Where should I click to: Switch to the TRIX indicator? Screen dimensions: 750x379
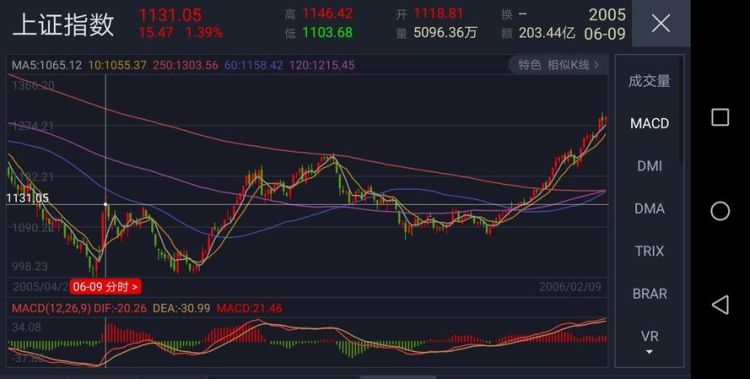pyautogui.click(x=649, y=251)
